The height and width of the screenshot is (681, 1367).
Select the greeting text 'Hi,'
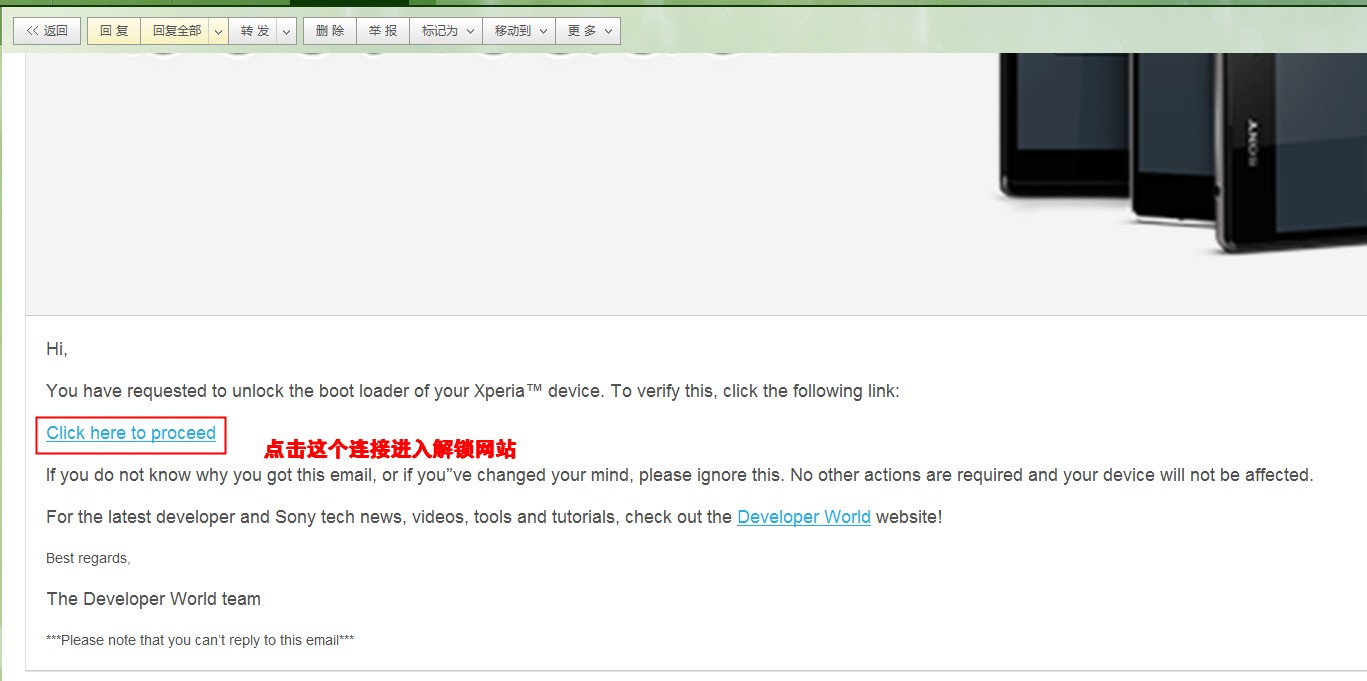57,349
